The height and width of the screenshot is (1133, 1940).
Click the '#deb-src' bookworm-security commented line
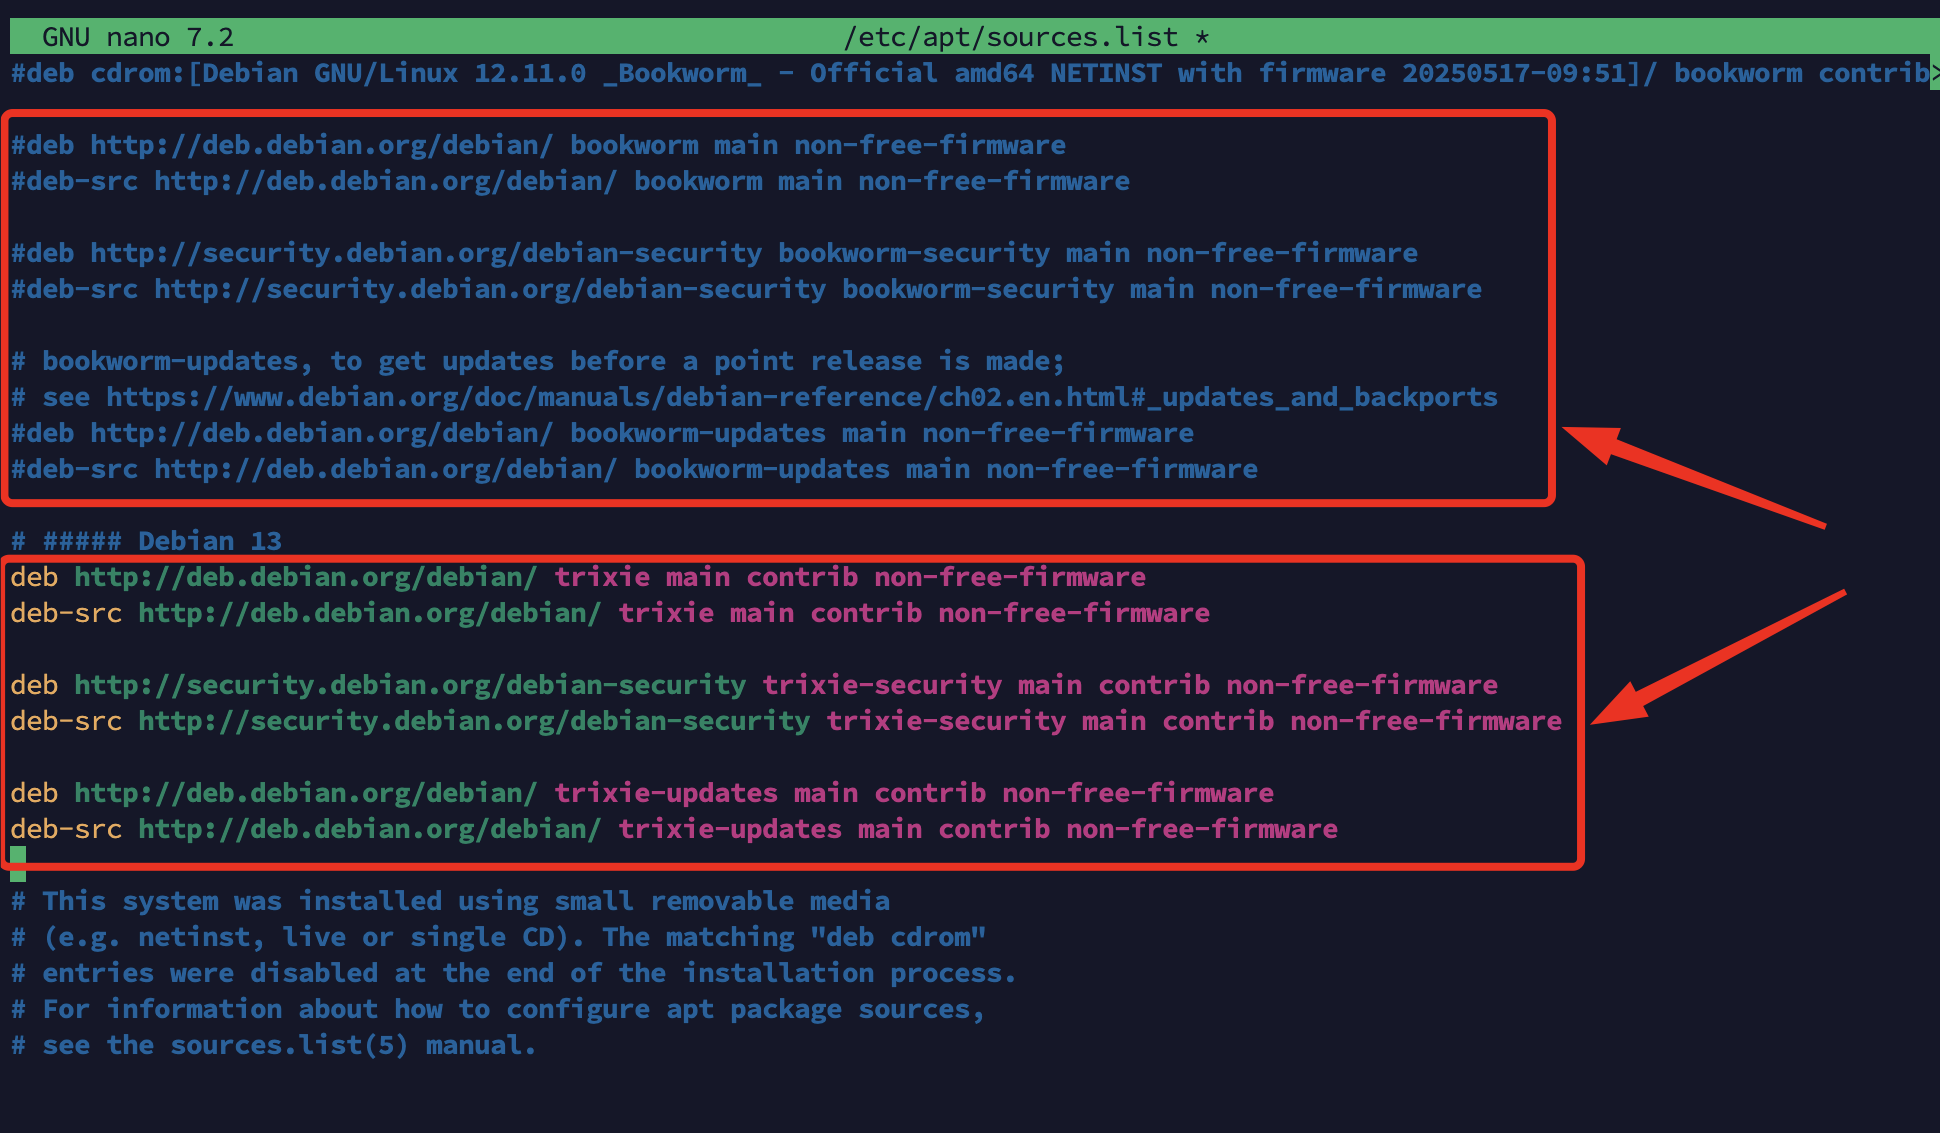pyautogui.click(x=746, y=289)
